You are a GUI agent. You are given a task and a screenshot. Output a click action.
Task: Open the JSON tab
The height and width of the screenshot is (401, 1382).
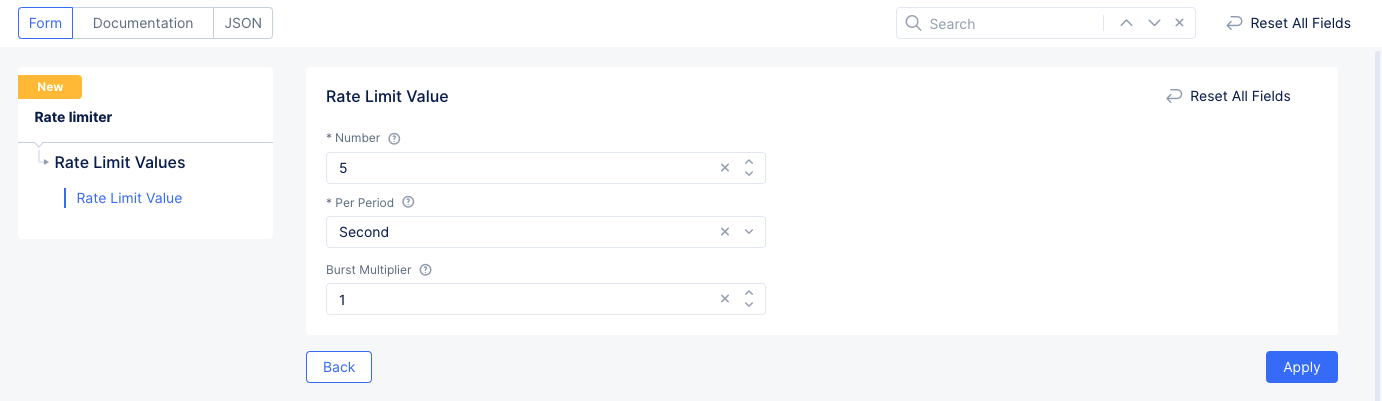pos(243,23)
